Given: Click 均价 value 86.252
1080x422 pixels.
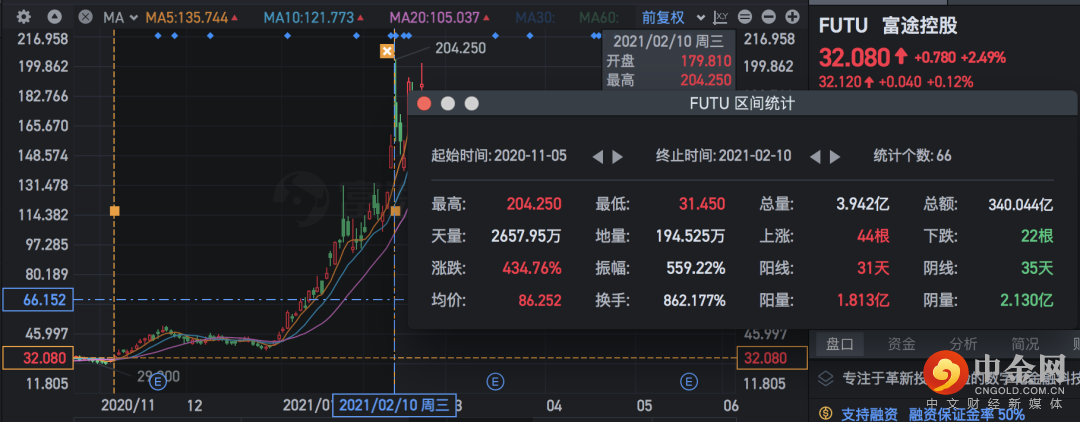Looking at the screenshot, I should (x=538, y=301).
